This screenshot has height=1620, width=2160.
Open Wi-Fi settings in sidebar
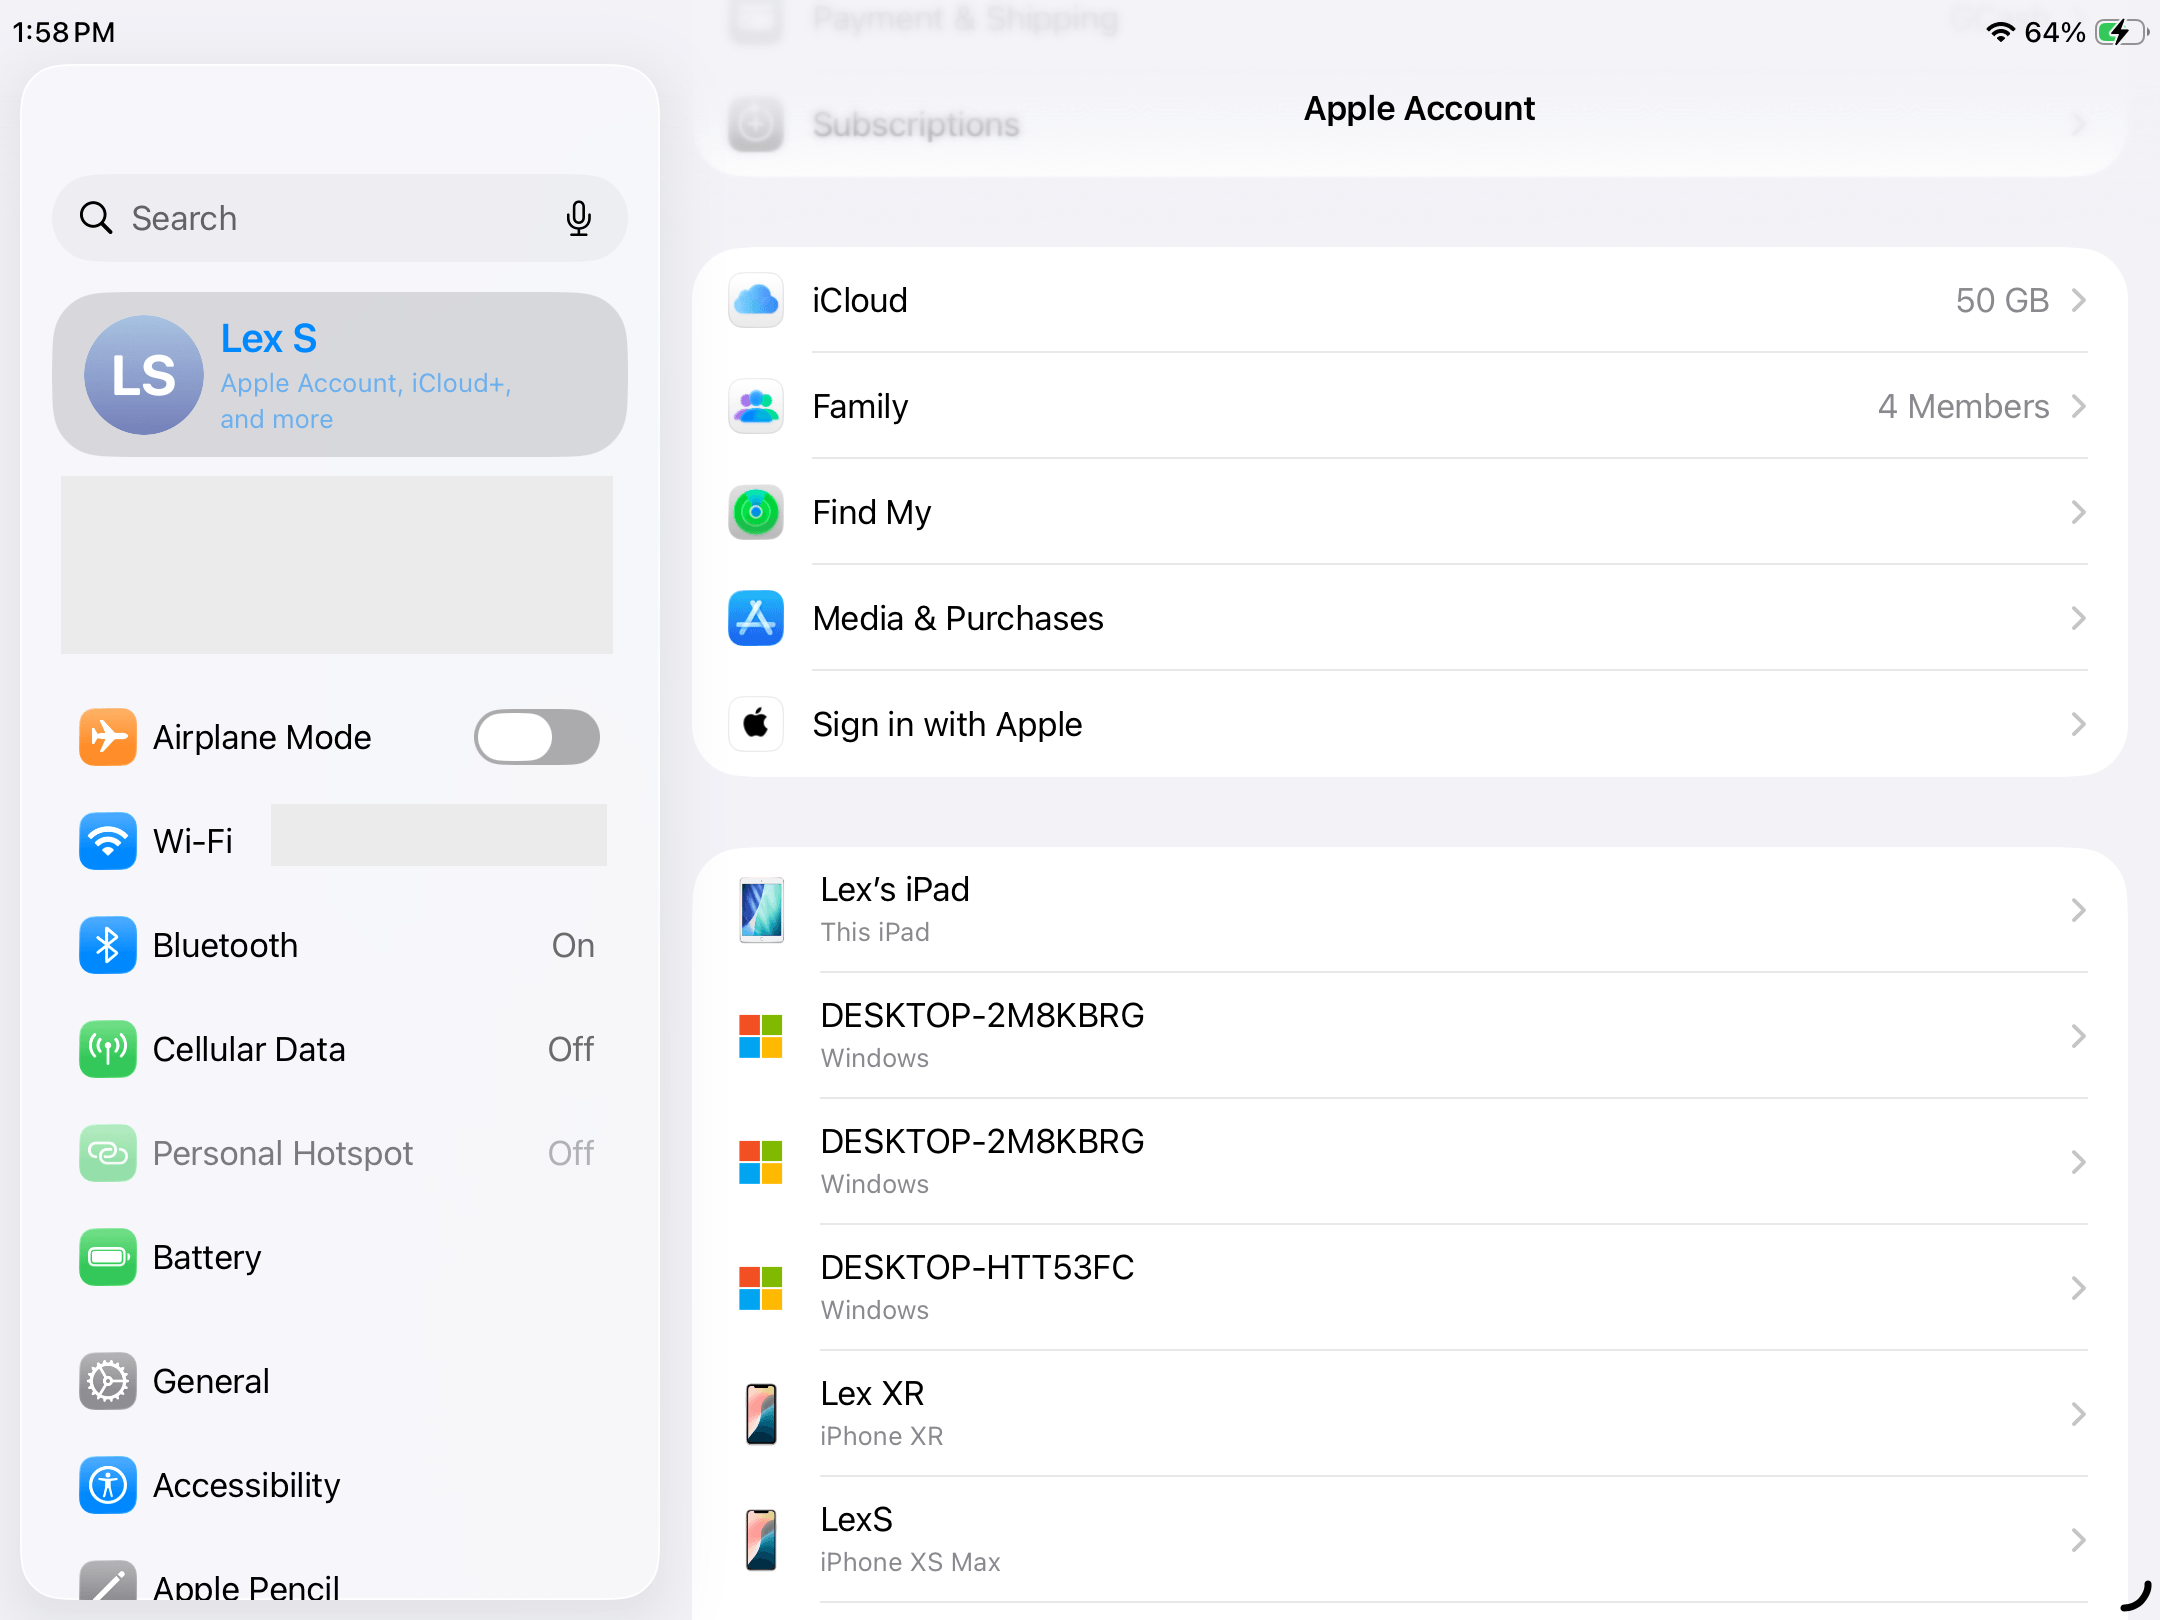tap(340, 841)
